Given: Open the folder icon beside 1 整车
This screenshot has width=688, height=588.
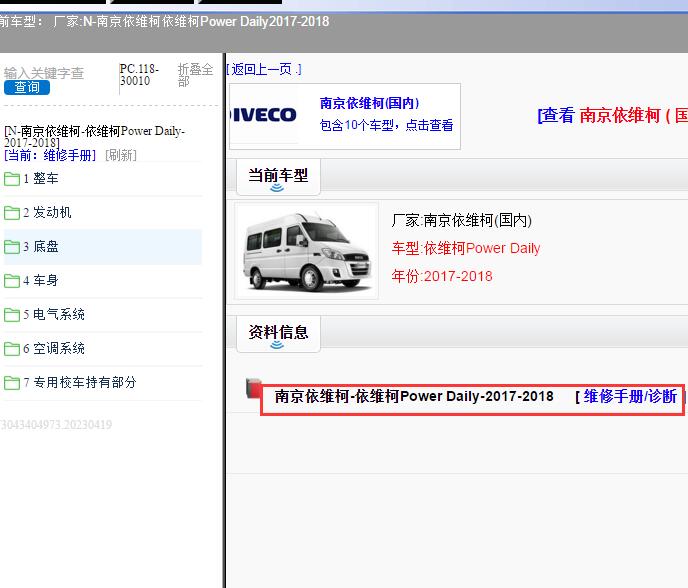Looking at the screenshot, I should [x=12, y=179].
